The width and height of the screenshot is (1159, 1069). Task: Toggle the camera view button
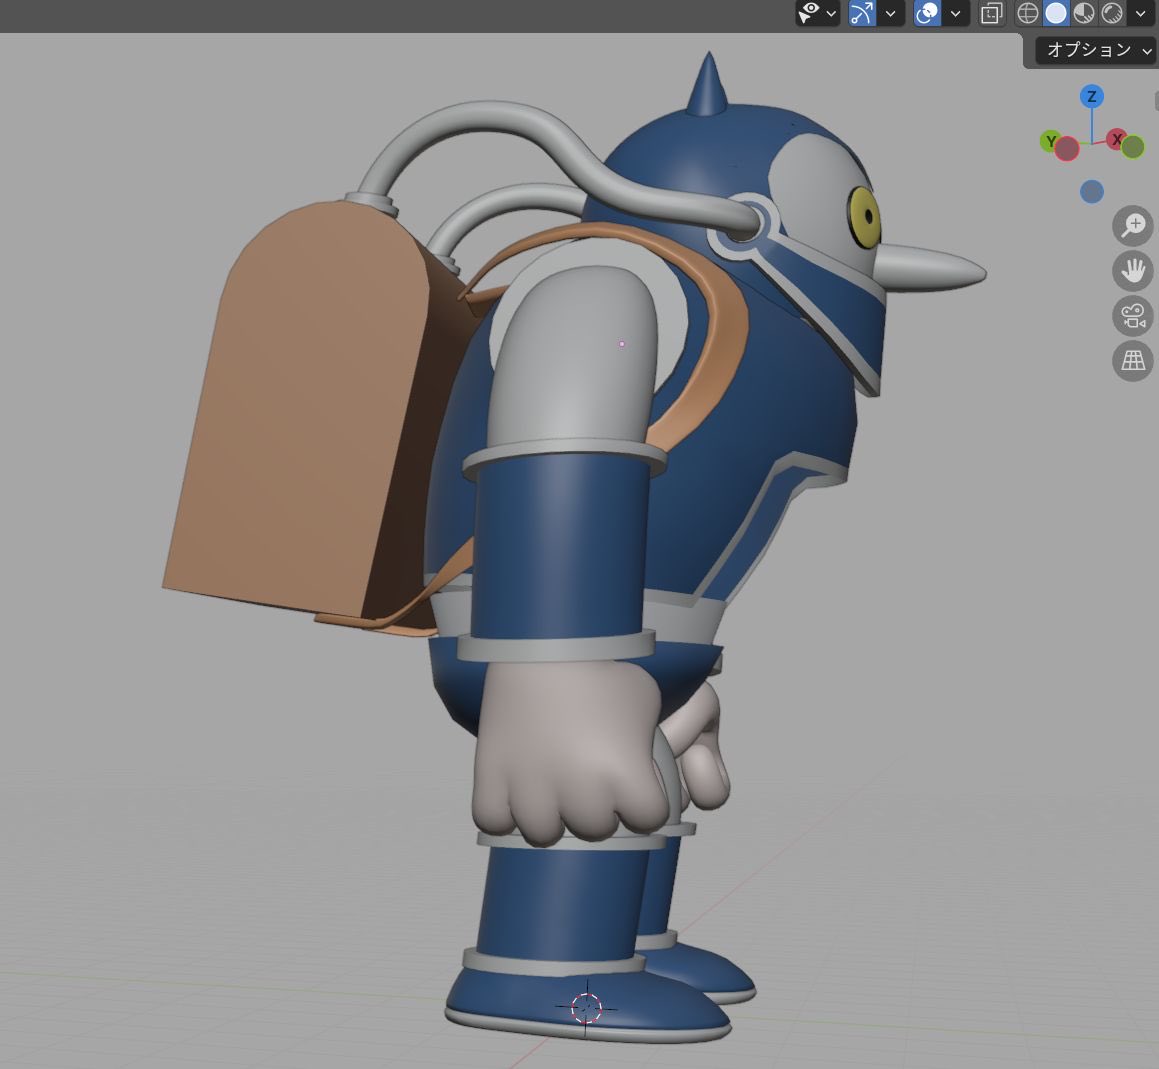click(1133, 316)
